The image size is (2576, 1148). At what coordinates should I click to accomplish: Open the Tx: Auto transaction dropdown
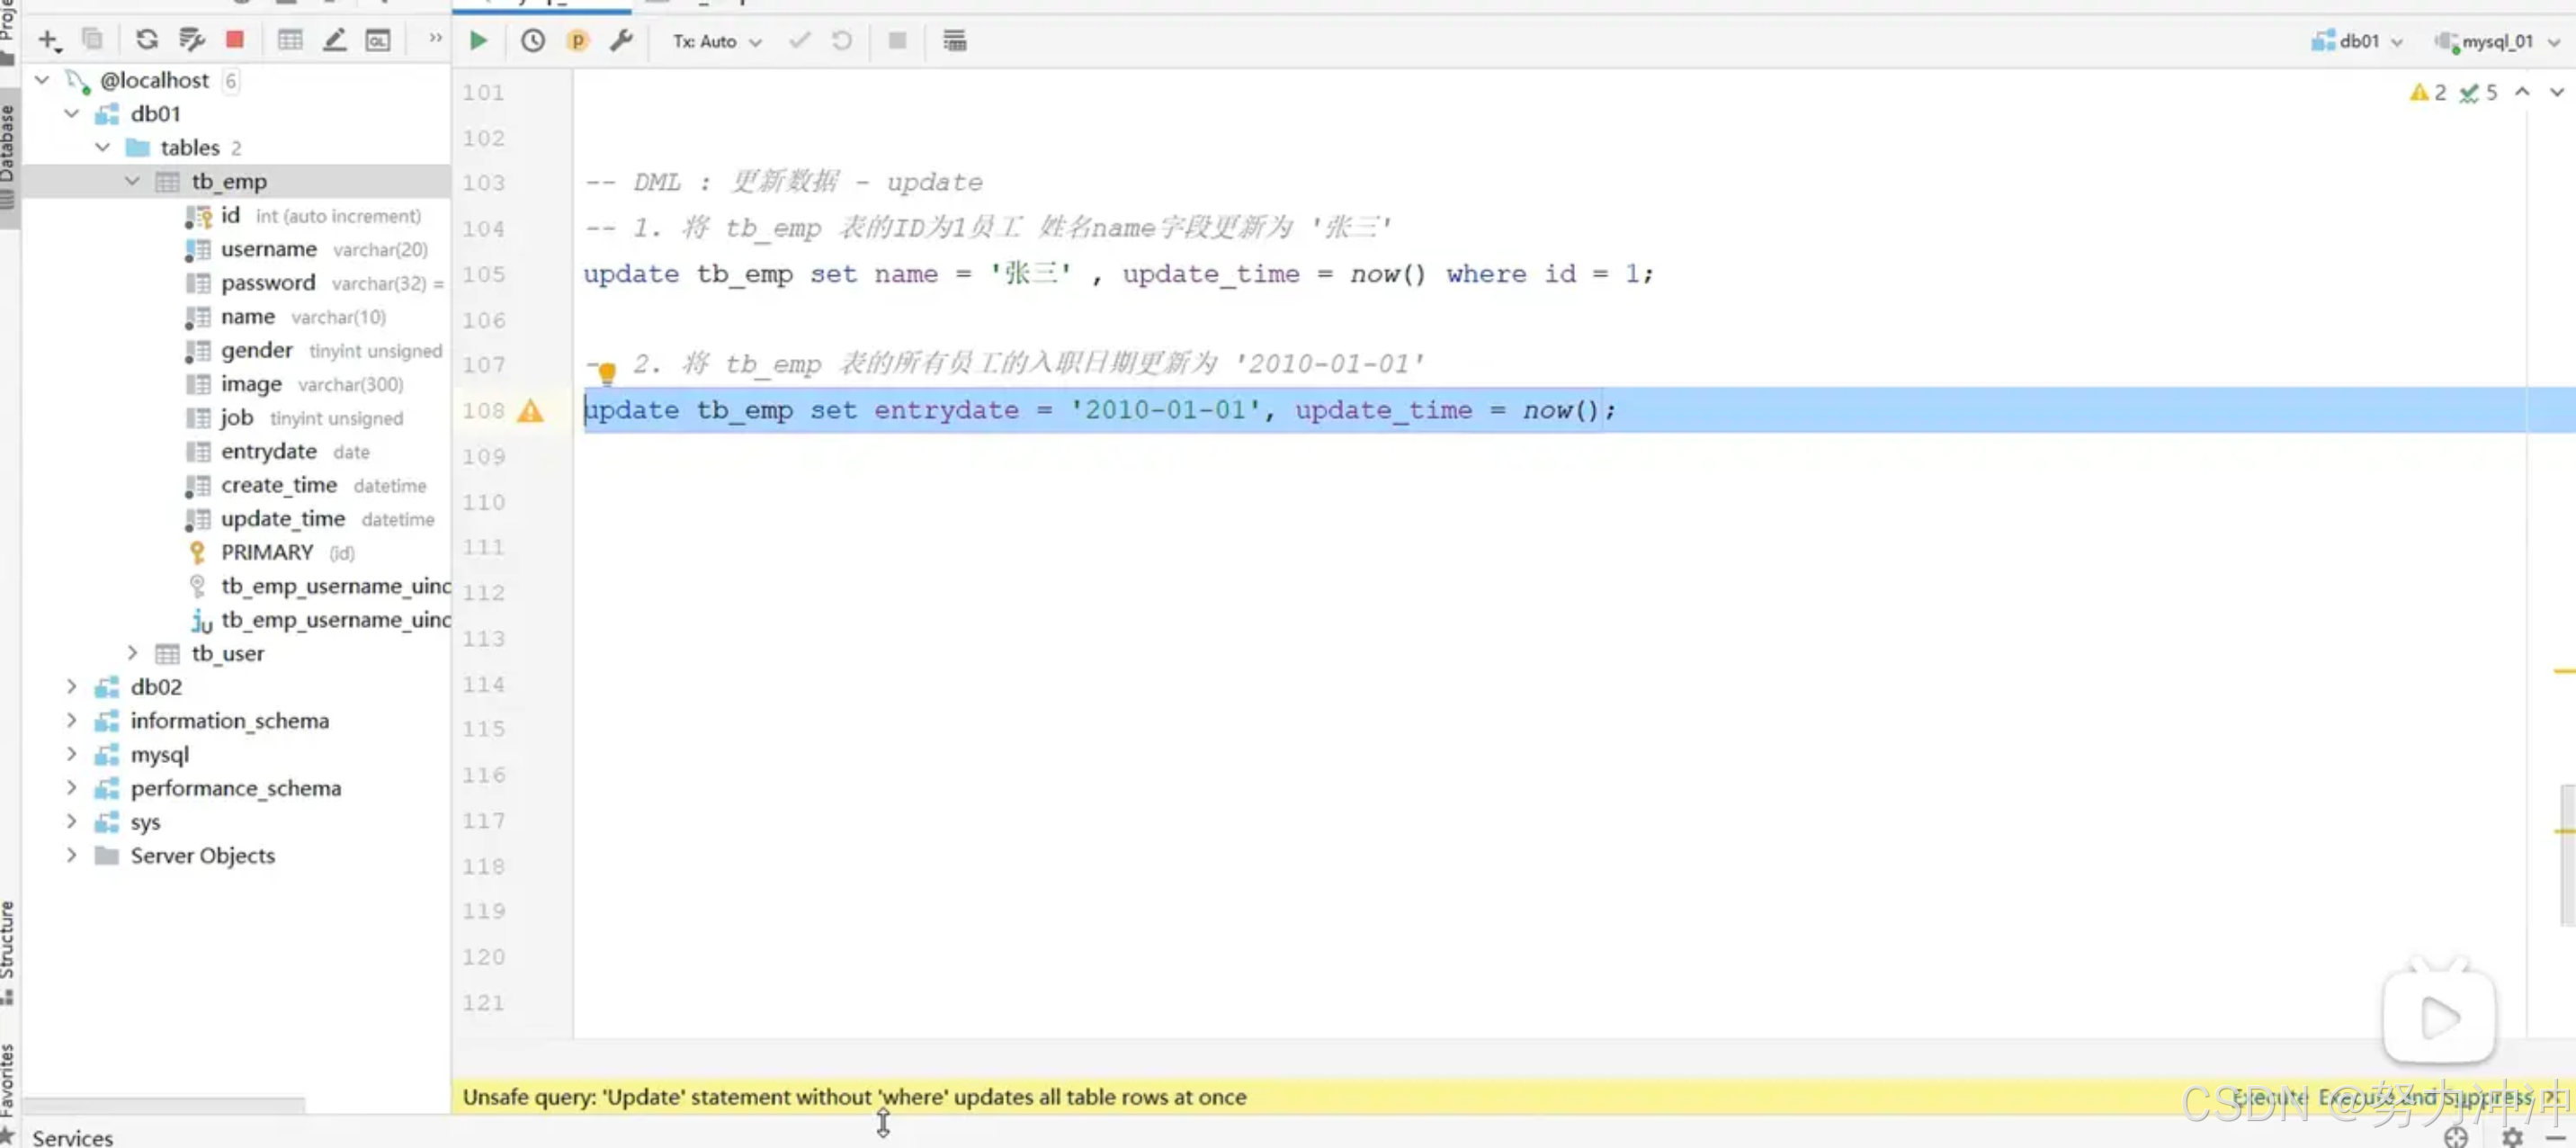click(x=717, y=42)
